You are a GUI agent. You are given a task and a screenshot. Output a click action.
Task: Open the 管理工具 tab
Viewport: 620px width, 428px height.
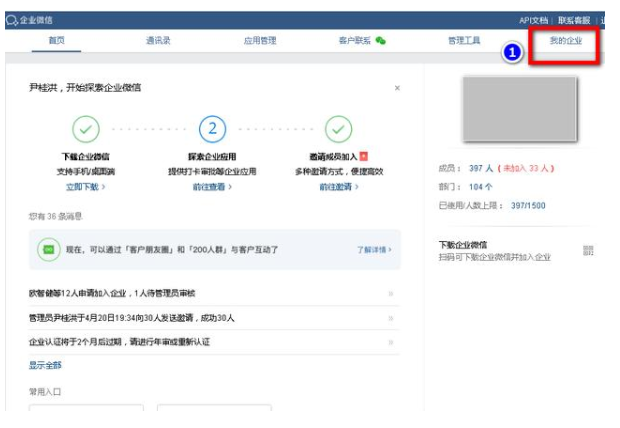464,40
